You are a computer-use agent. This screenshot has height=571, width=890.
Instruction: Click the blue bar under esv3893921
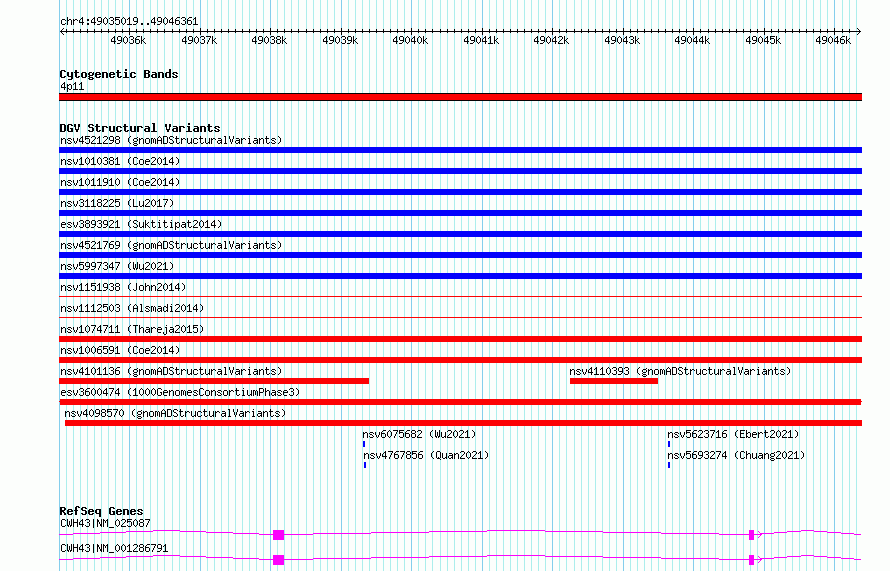(x=460, y=234)
